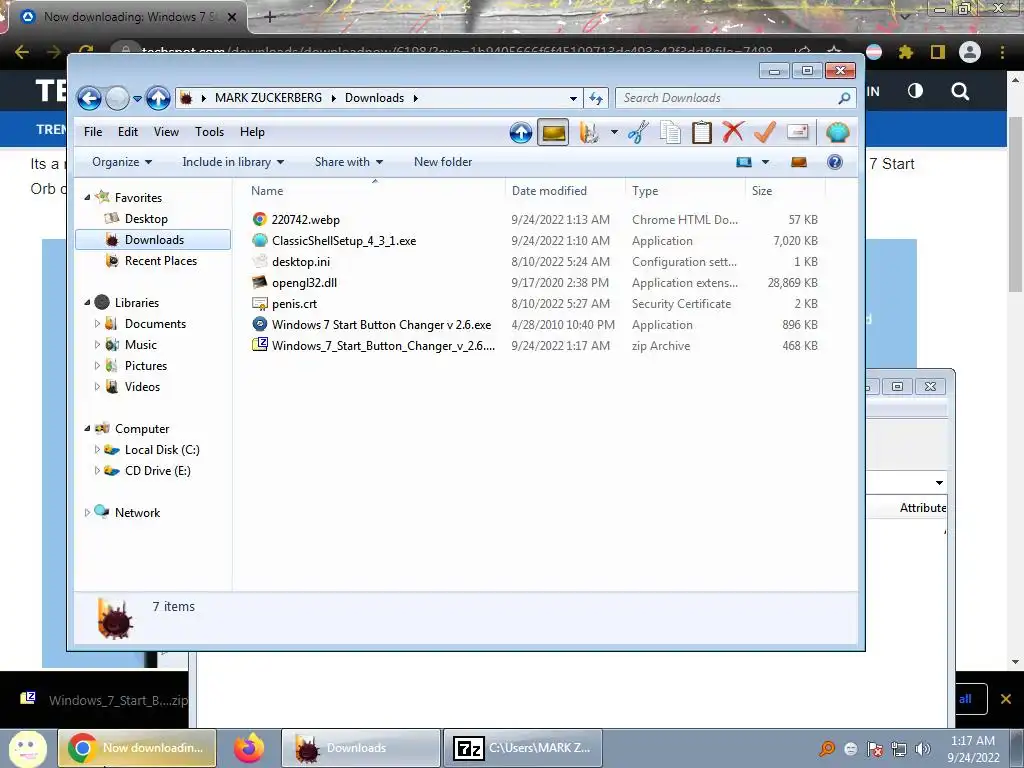Select Videos library in the tree
The image size is (1024, 768).
pyautogui.click(x=142, y=387)
